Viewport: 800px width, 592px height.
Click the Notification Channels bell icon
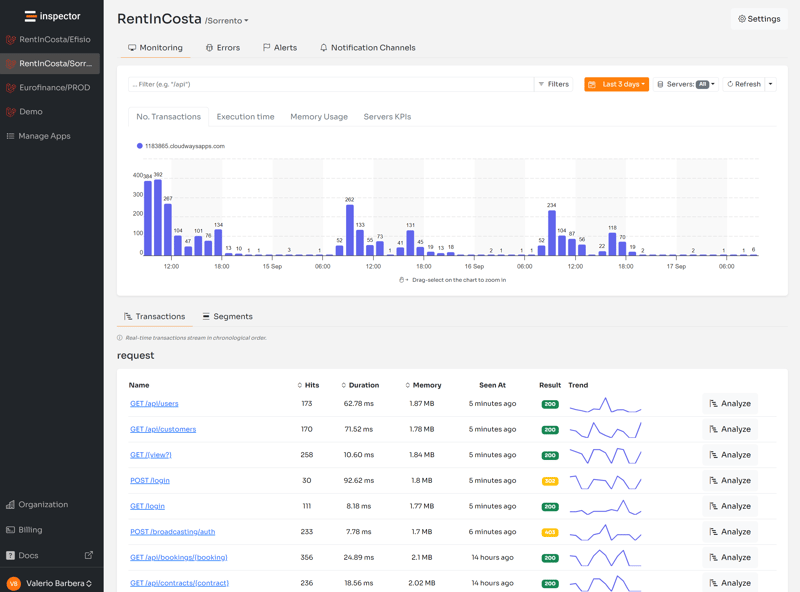(322, 47)
